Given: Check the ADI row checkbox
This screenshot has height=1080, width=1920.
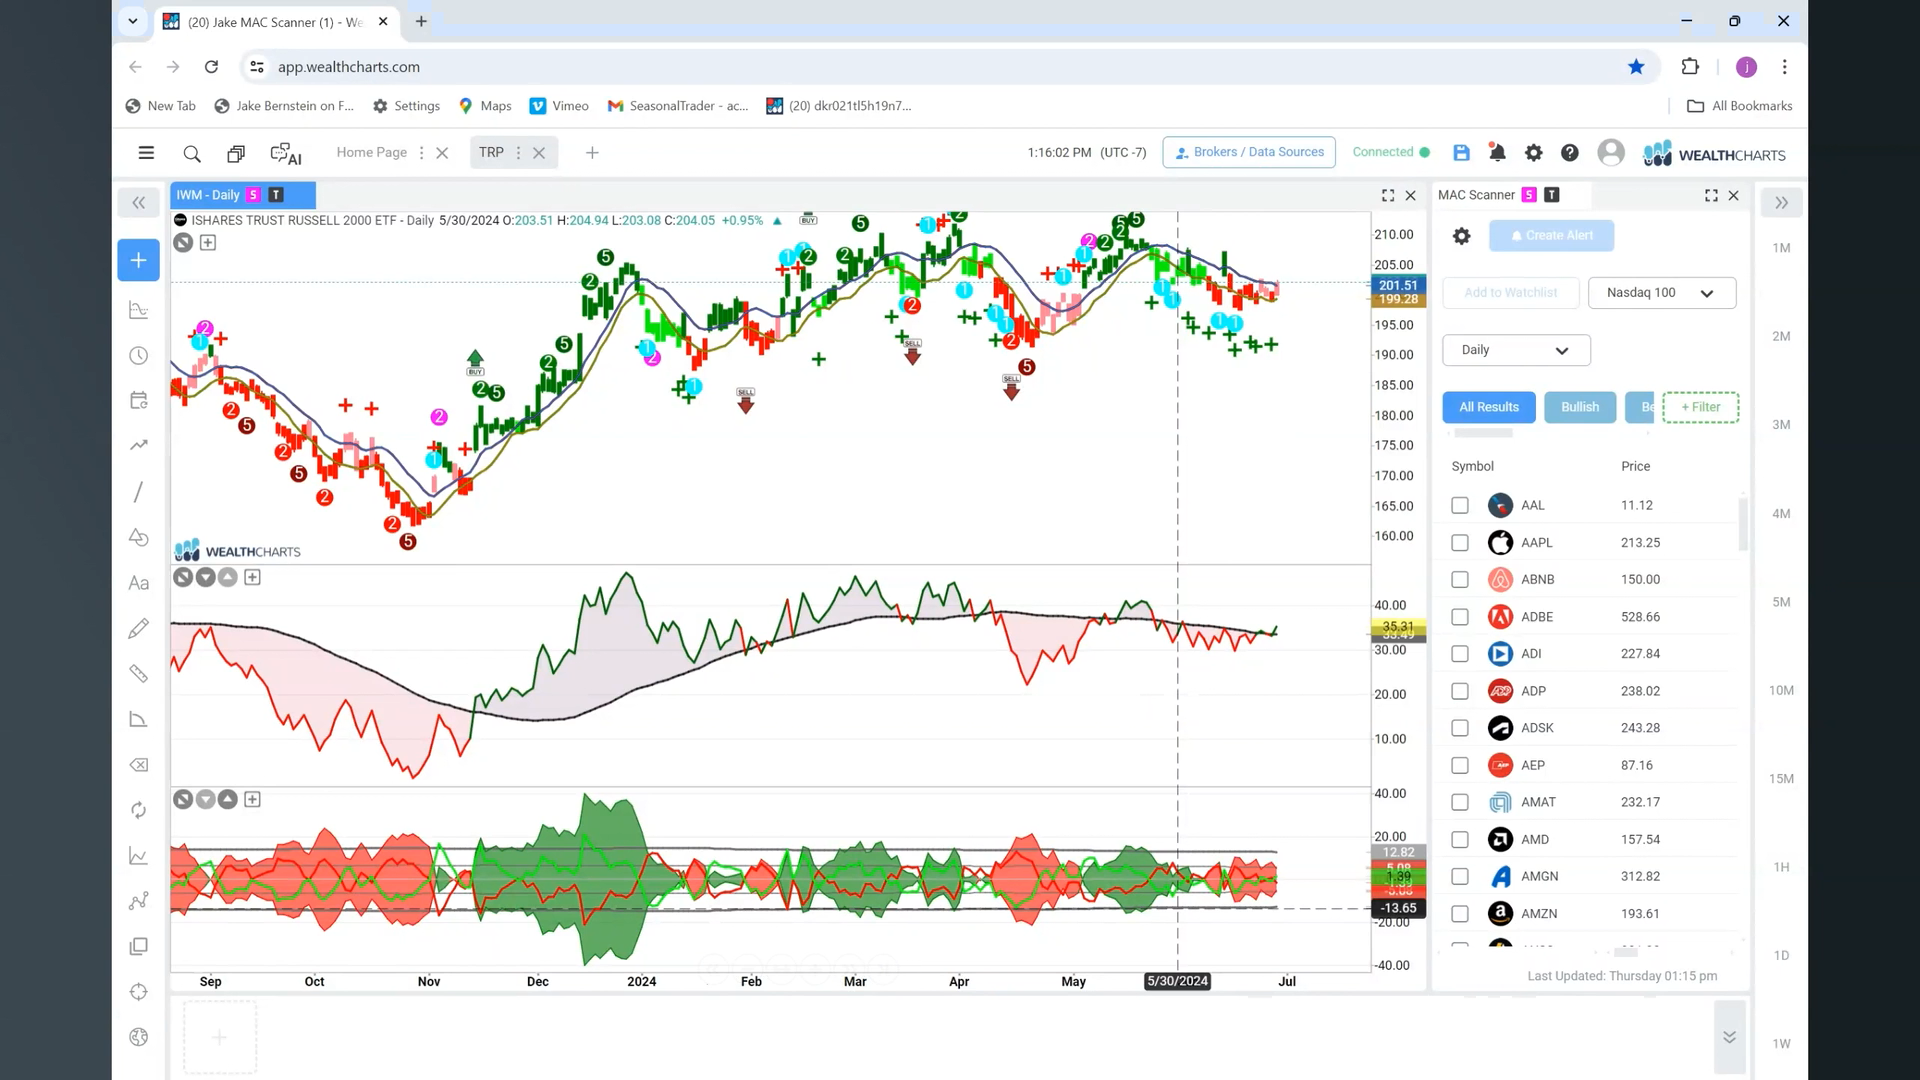Looking at the screenshot, I should tap(1460, 654).
